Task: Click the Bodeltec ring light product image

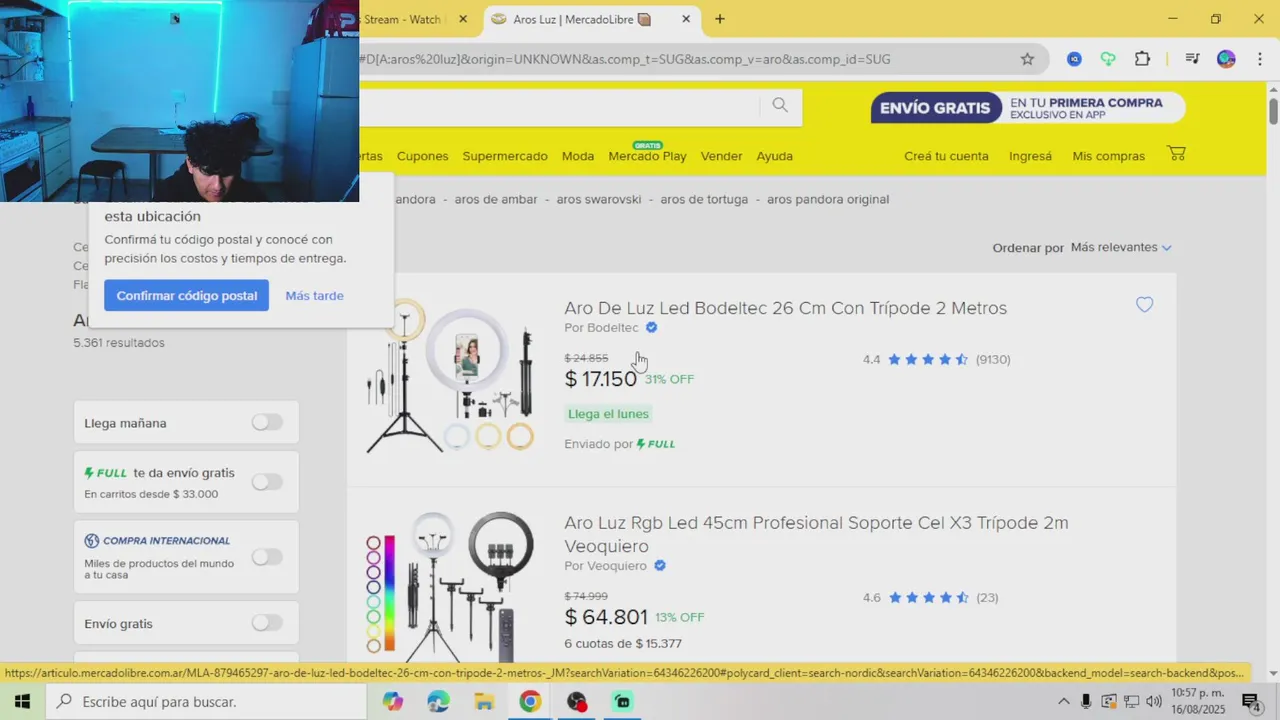Action: point(451,377)
